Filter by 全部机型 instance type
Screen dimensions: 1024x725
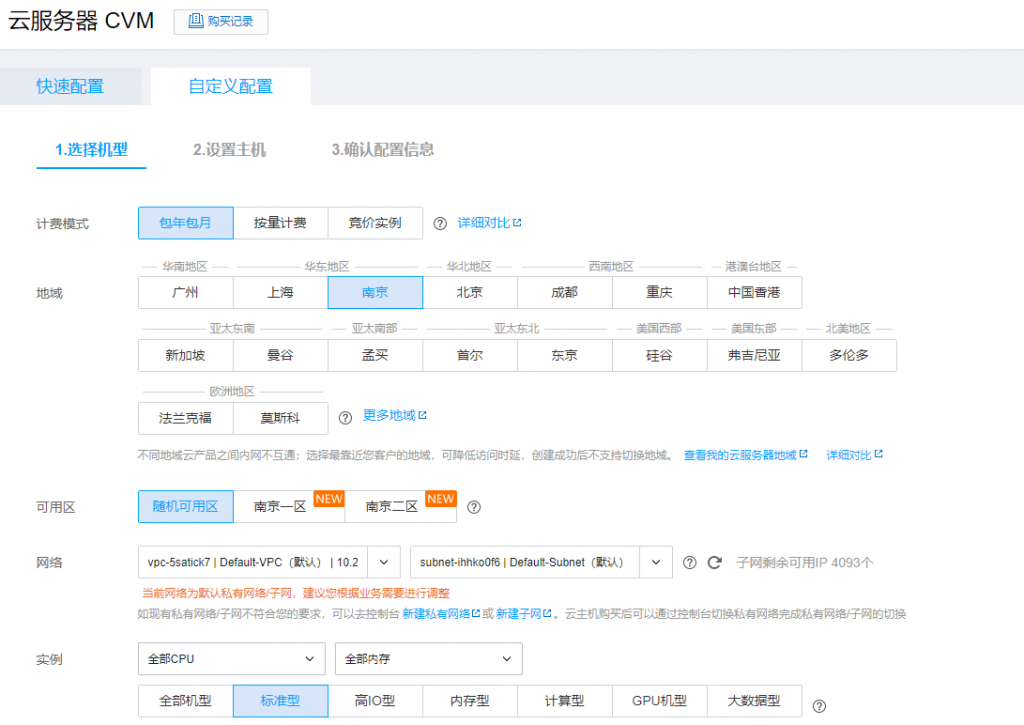click(x=185, y=701)
